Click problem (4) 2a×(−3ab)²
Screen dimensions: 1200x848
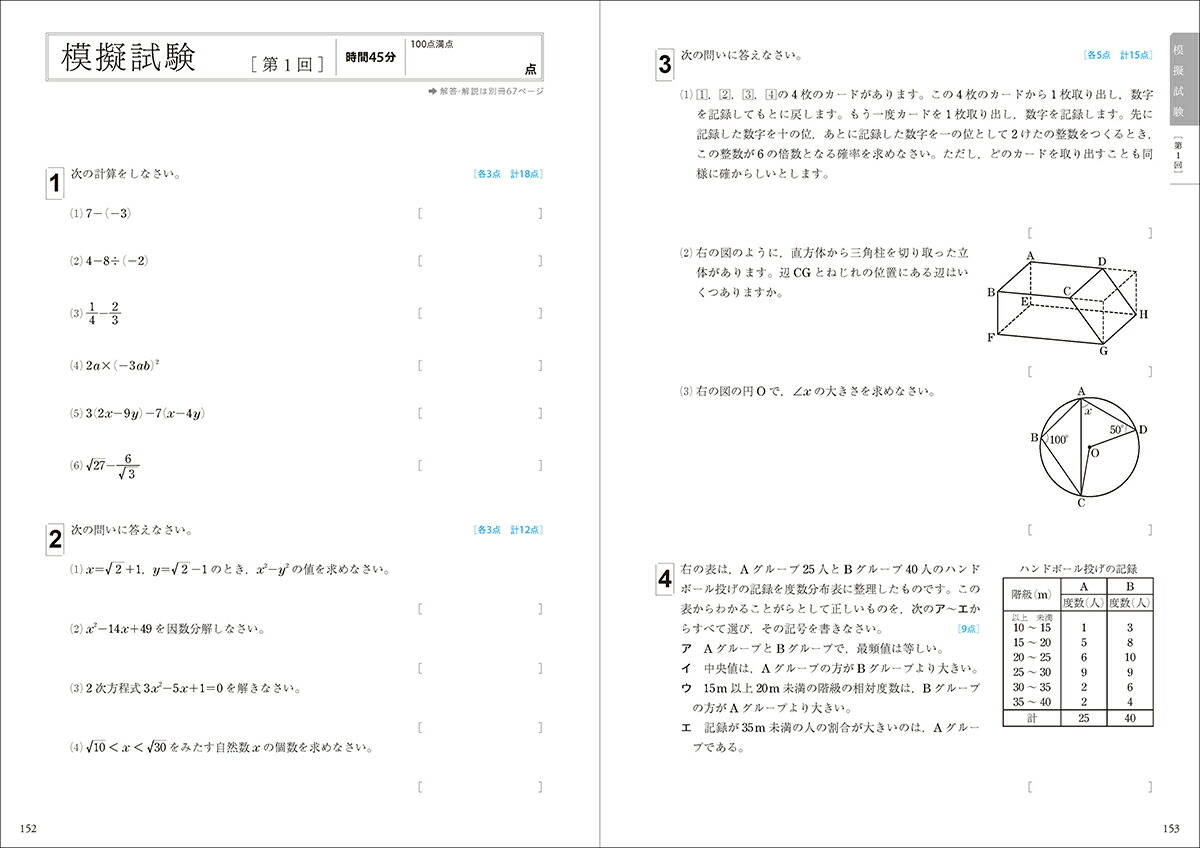pyautogui.click(x=115, y=365)
